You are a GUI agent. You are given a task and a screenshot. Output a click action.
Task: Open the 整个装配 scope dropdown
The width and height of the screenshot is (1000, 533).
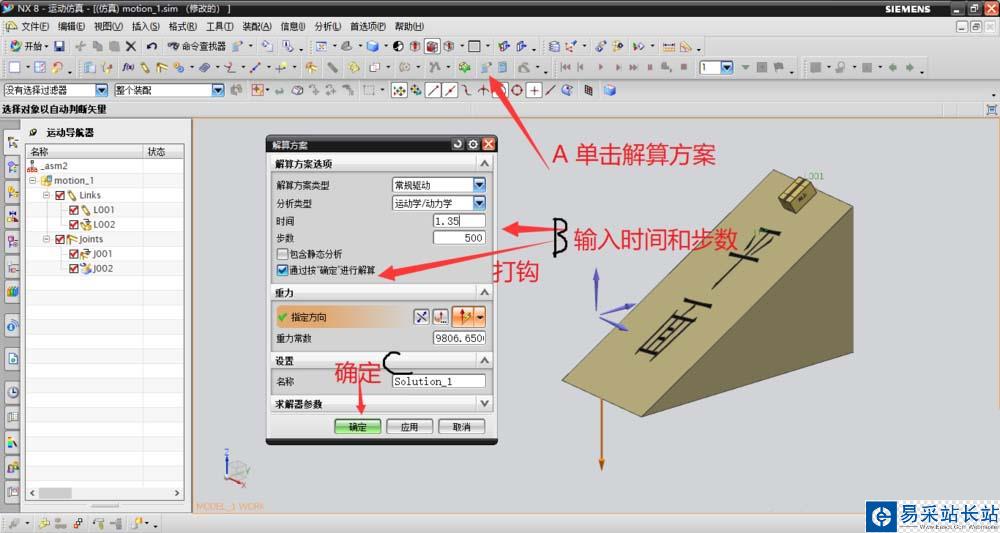pyautogui.click(x=218, y=91)
